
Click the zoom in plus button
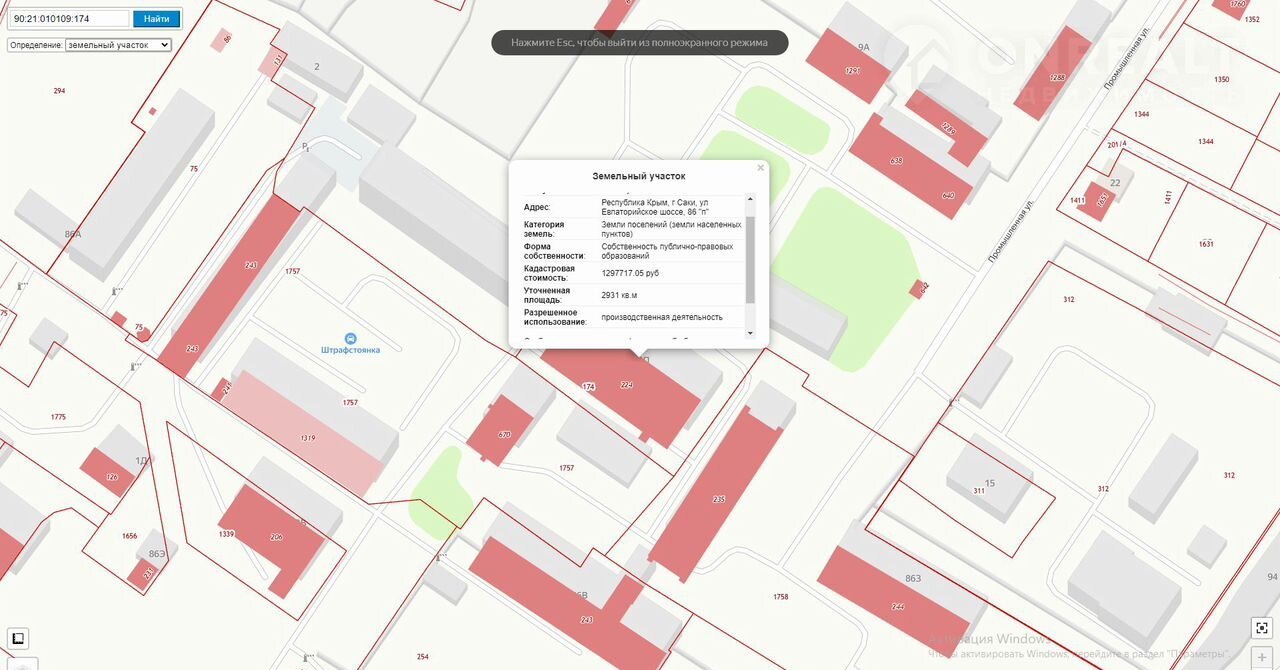(1260, 659)
